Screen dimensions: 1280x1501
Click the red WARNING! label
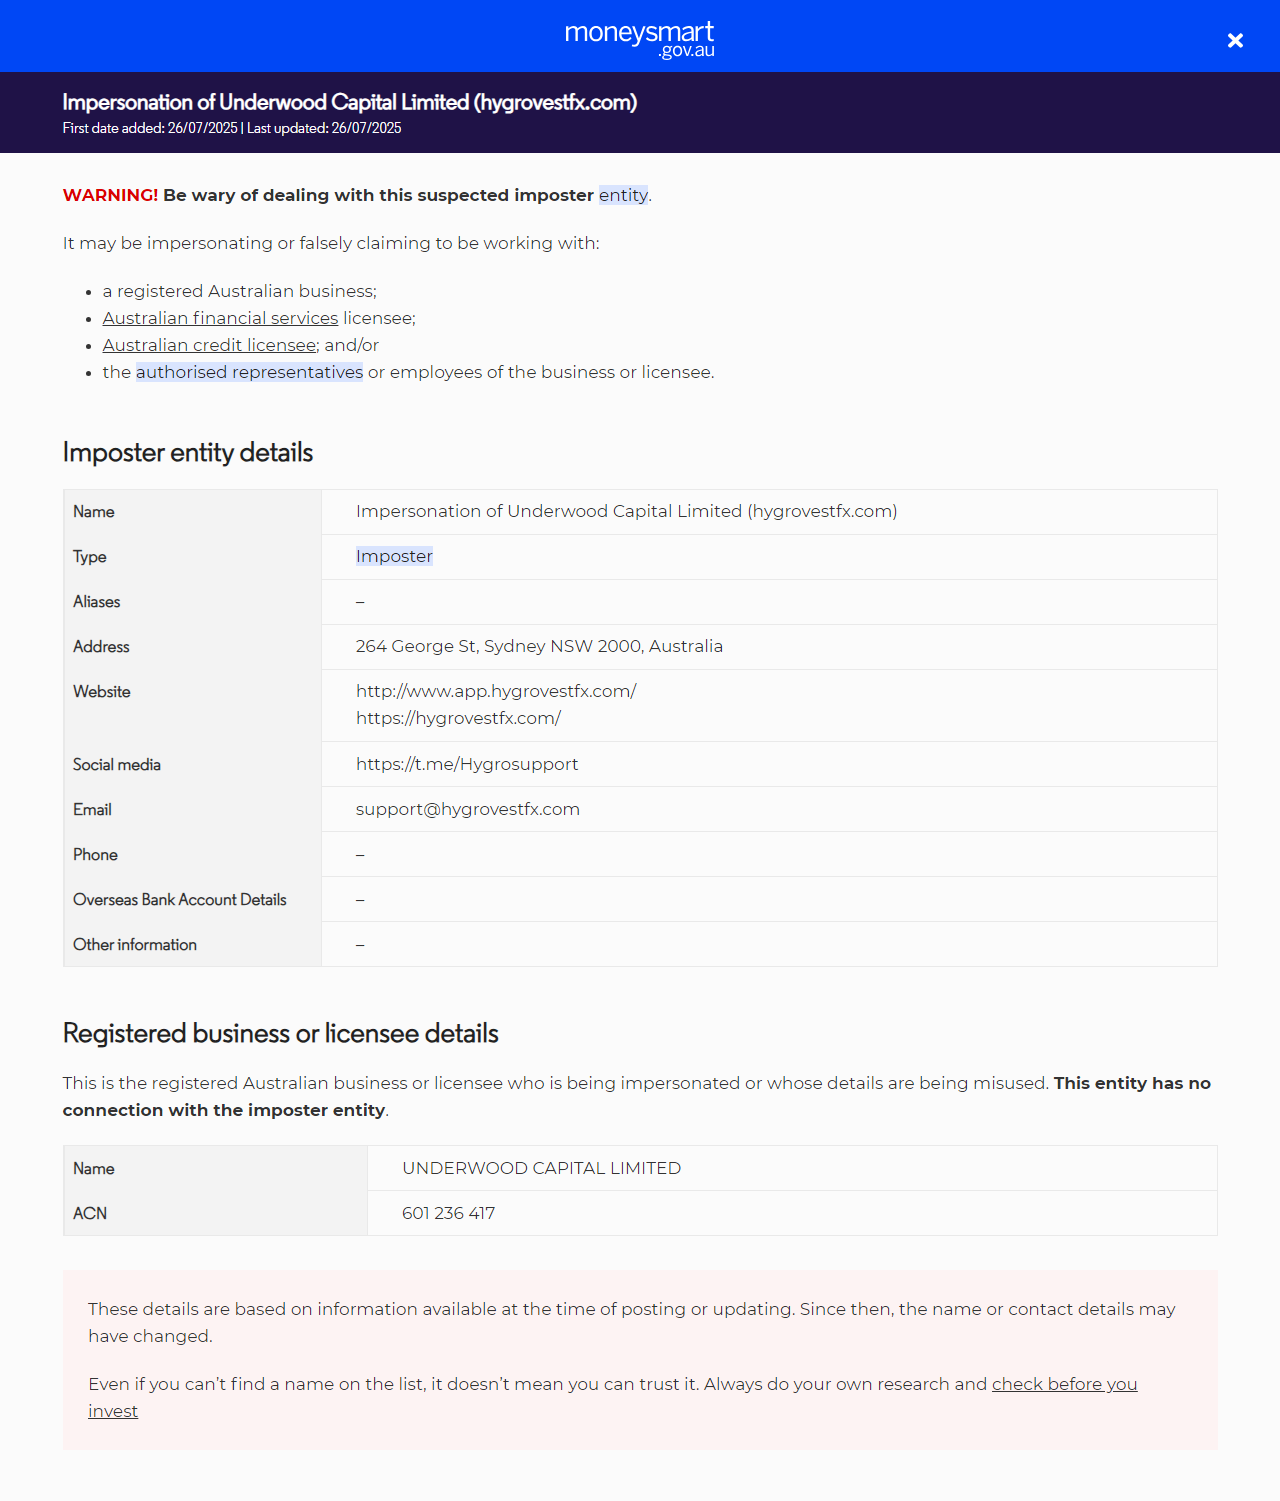click(110, 195)
